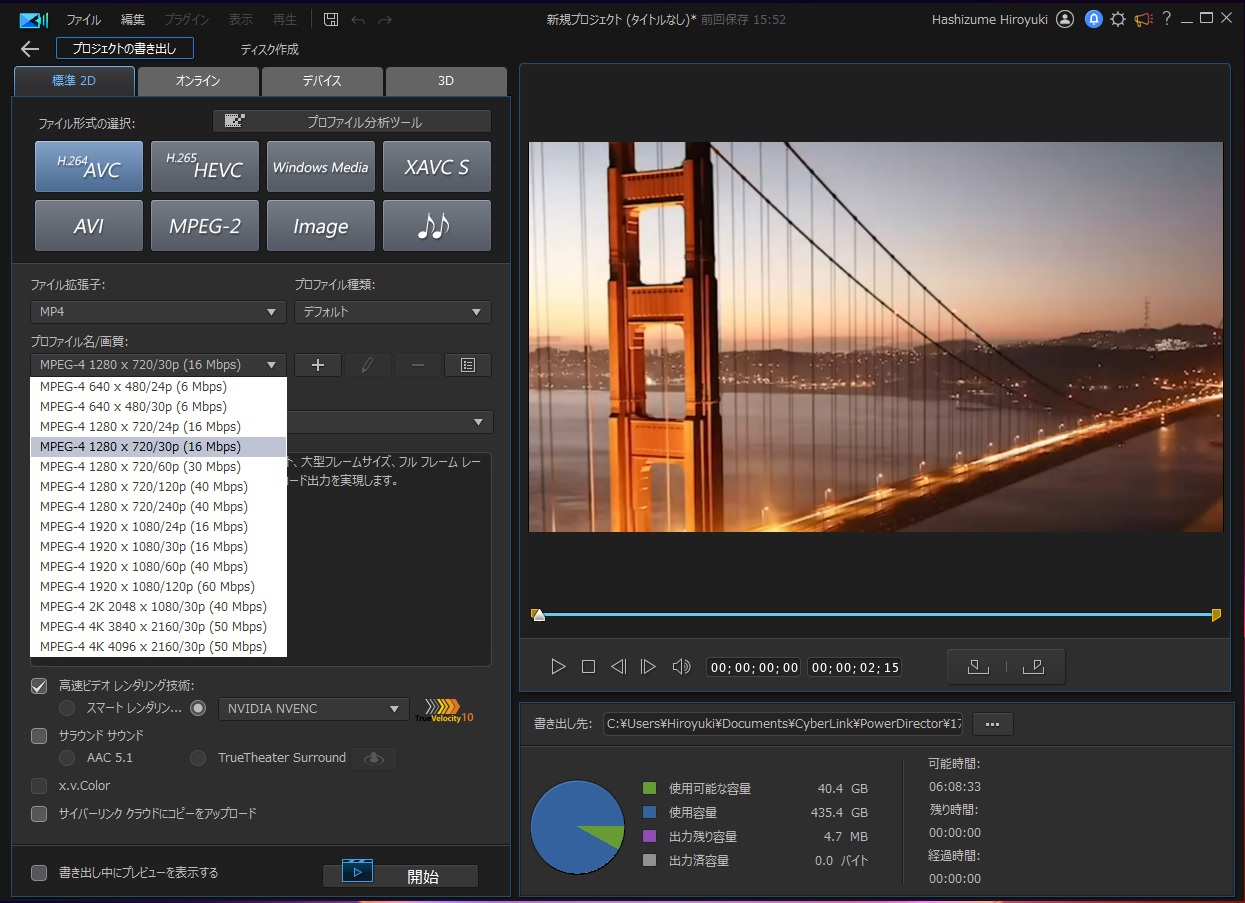Expand the file extension MP4 dropdown

click(x=158, y=312)
